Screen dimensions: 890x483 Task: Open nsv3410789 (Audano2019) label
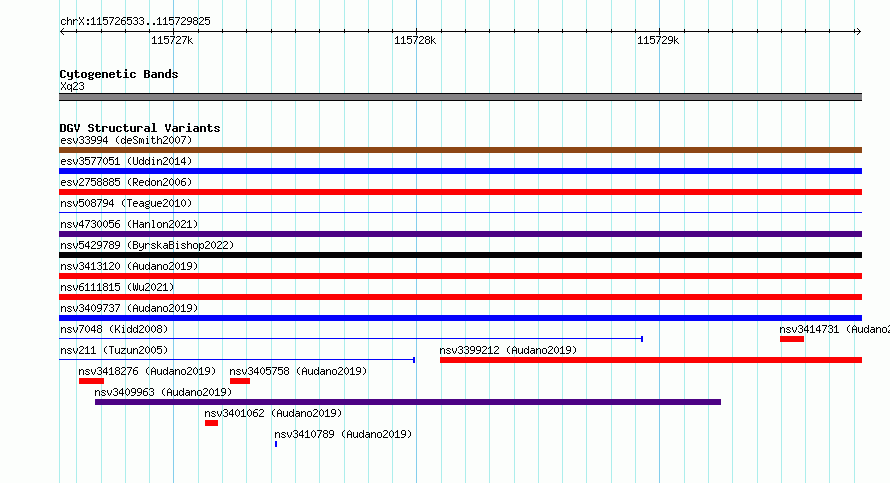(343, 434)
